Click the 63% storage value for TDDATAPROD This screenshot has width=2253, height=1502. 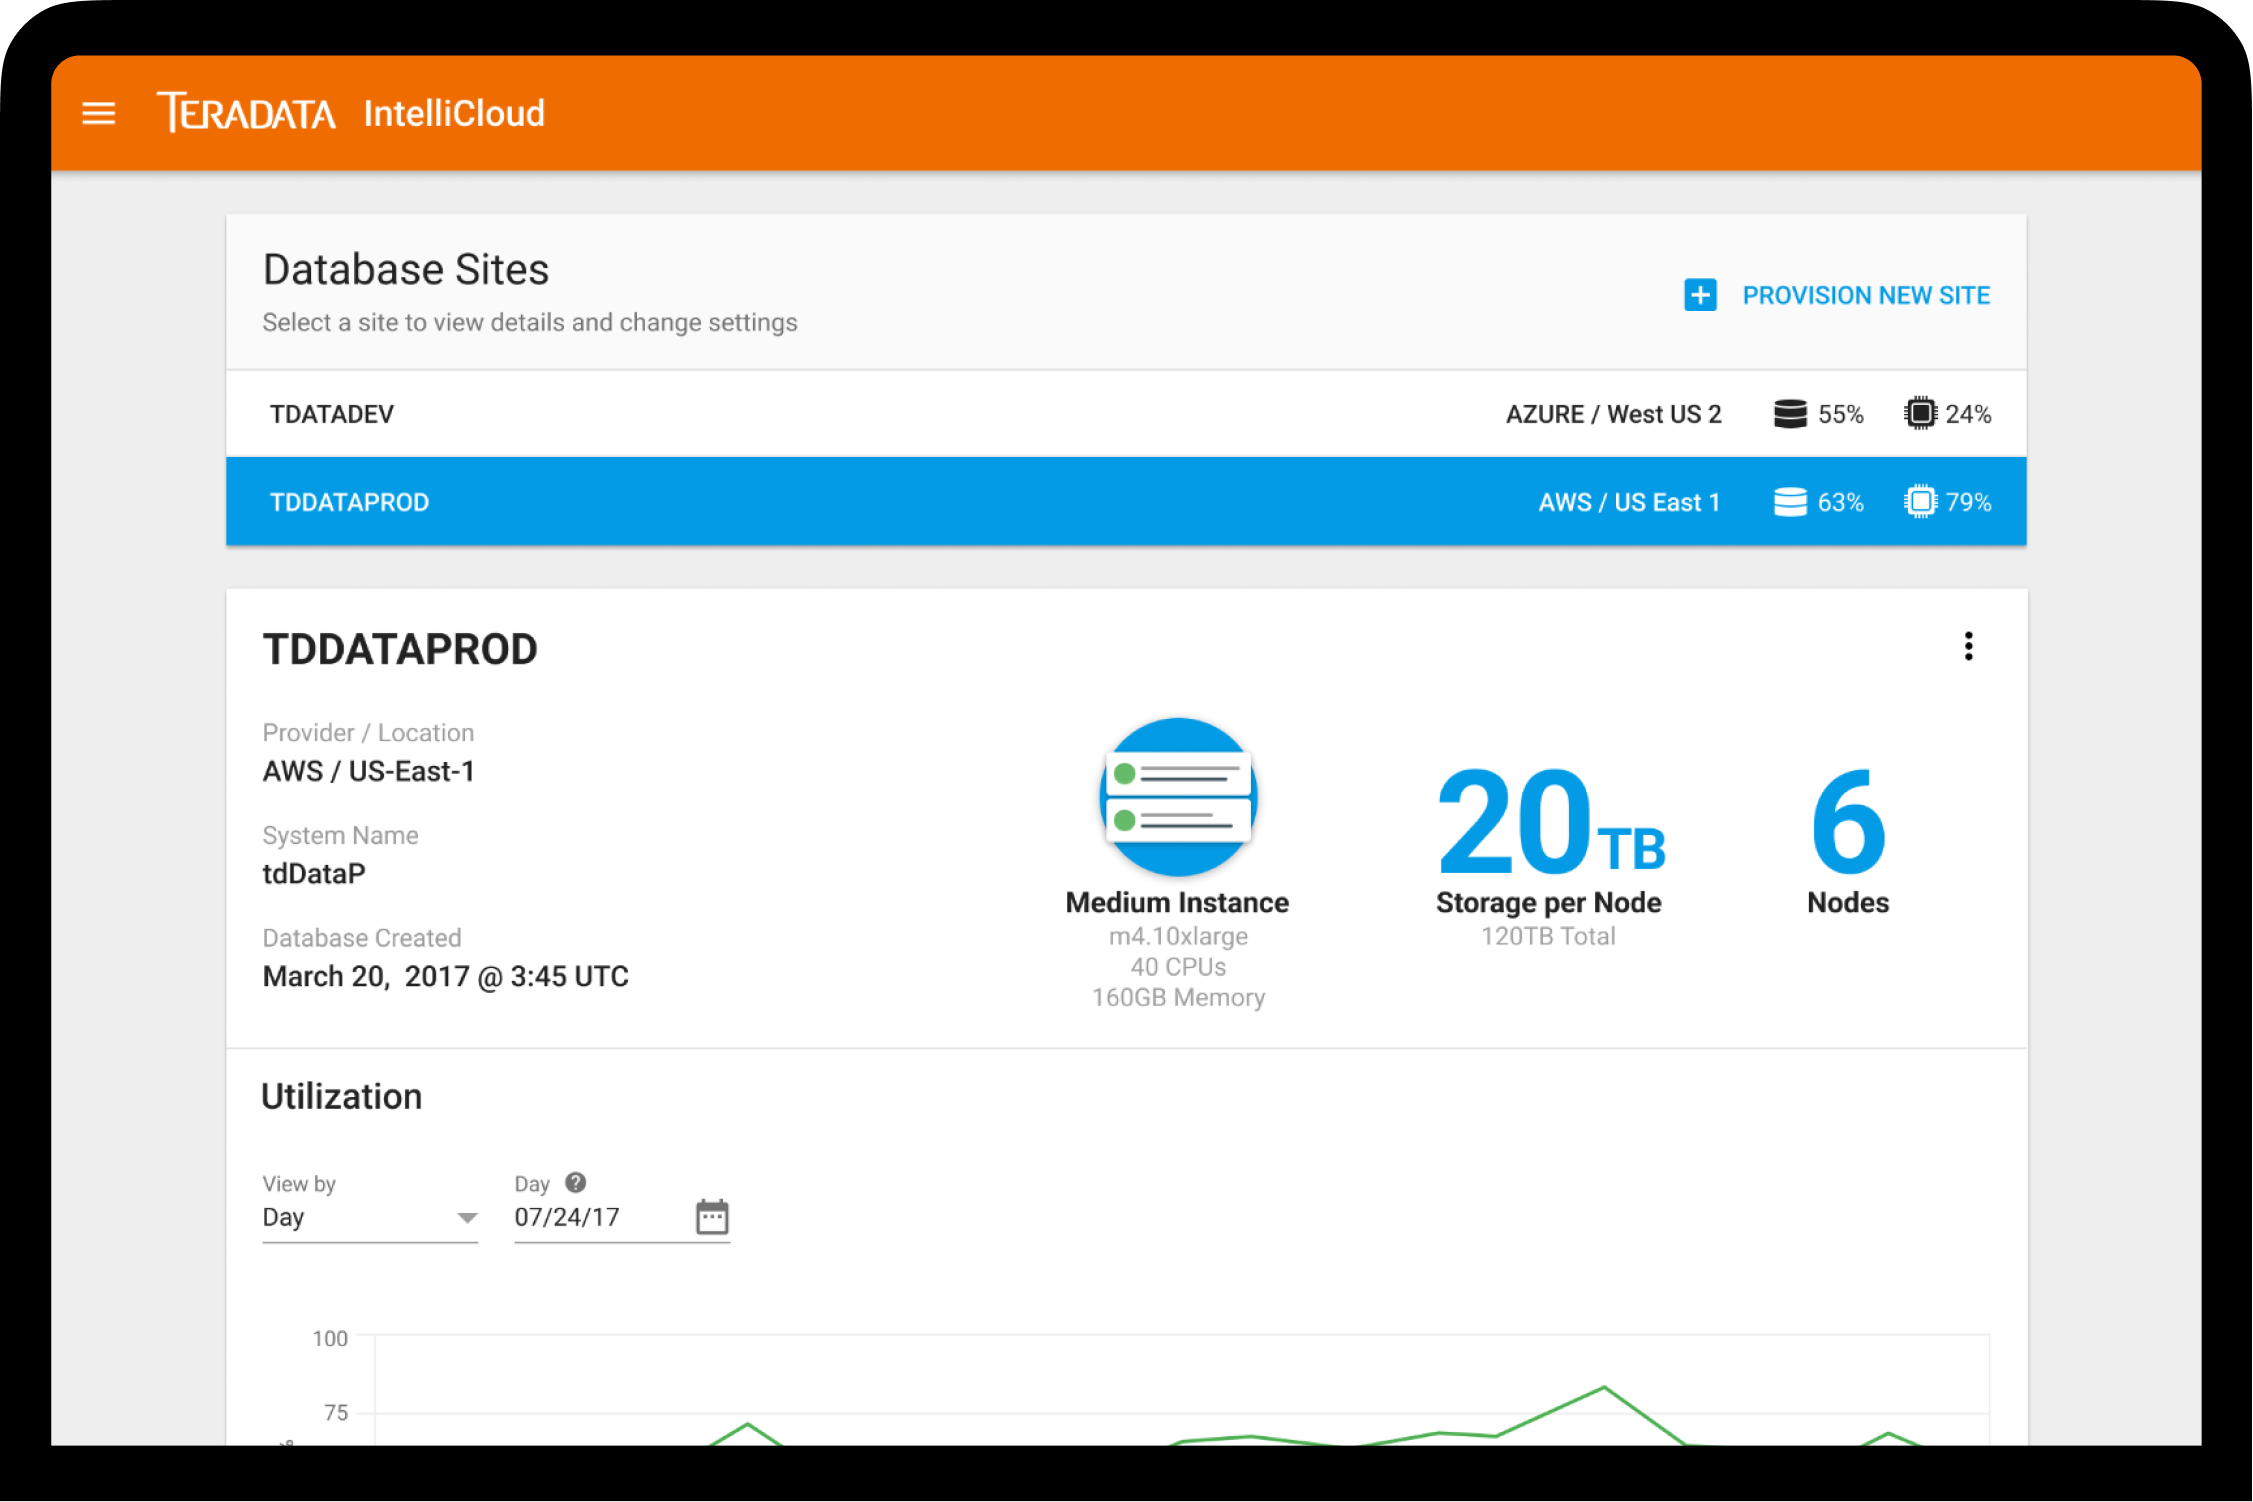pyautogui.click(x=1840, y=502)
